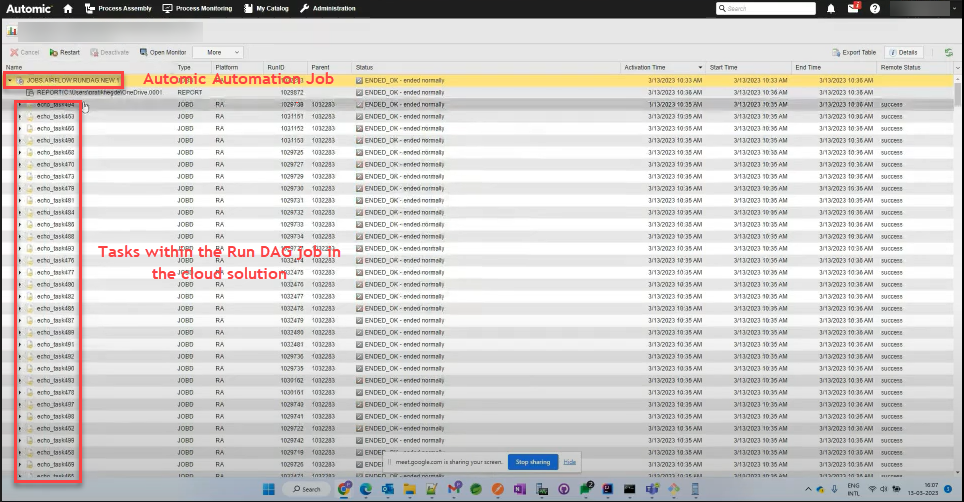Click the chart icon above the toolbar
Image resolution: width=964 pixels, height=502 pixels.
click(12, 31)
